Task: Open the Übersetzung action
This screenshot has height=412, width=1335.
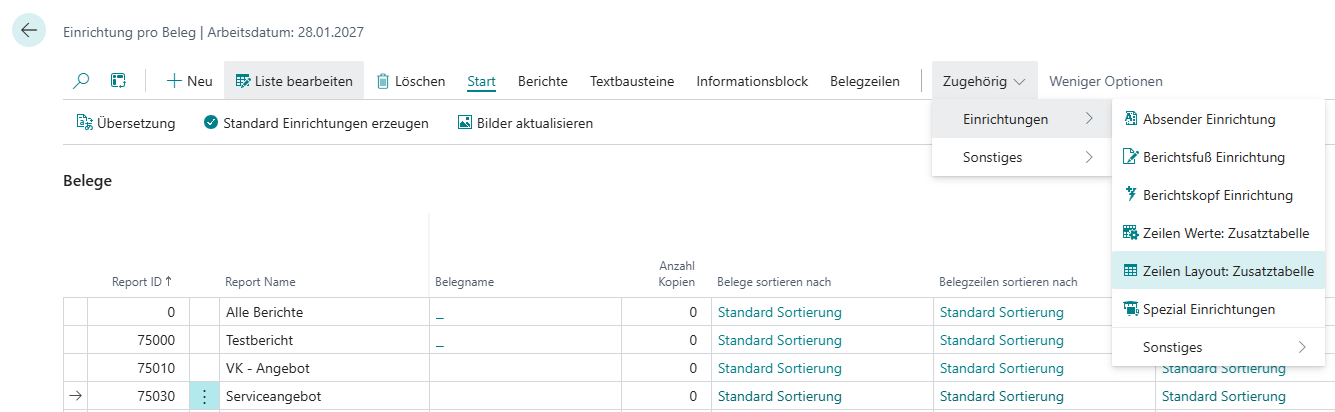Action: pyautogui.click(x=126, y=123)
